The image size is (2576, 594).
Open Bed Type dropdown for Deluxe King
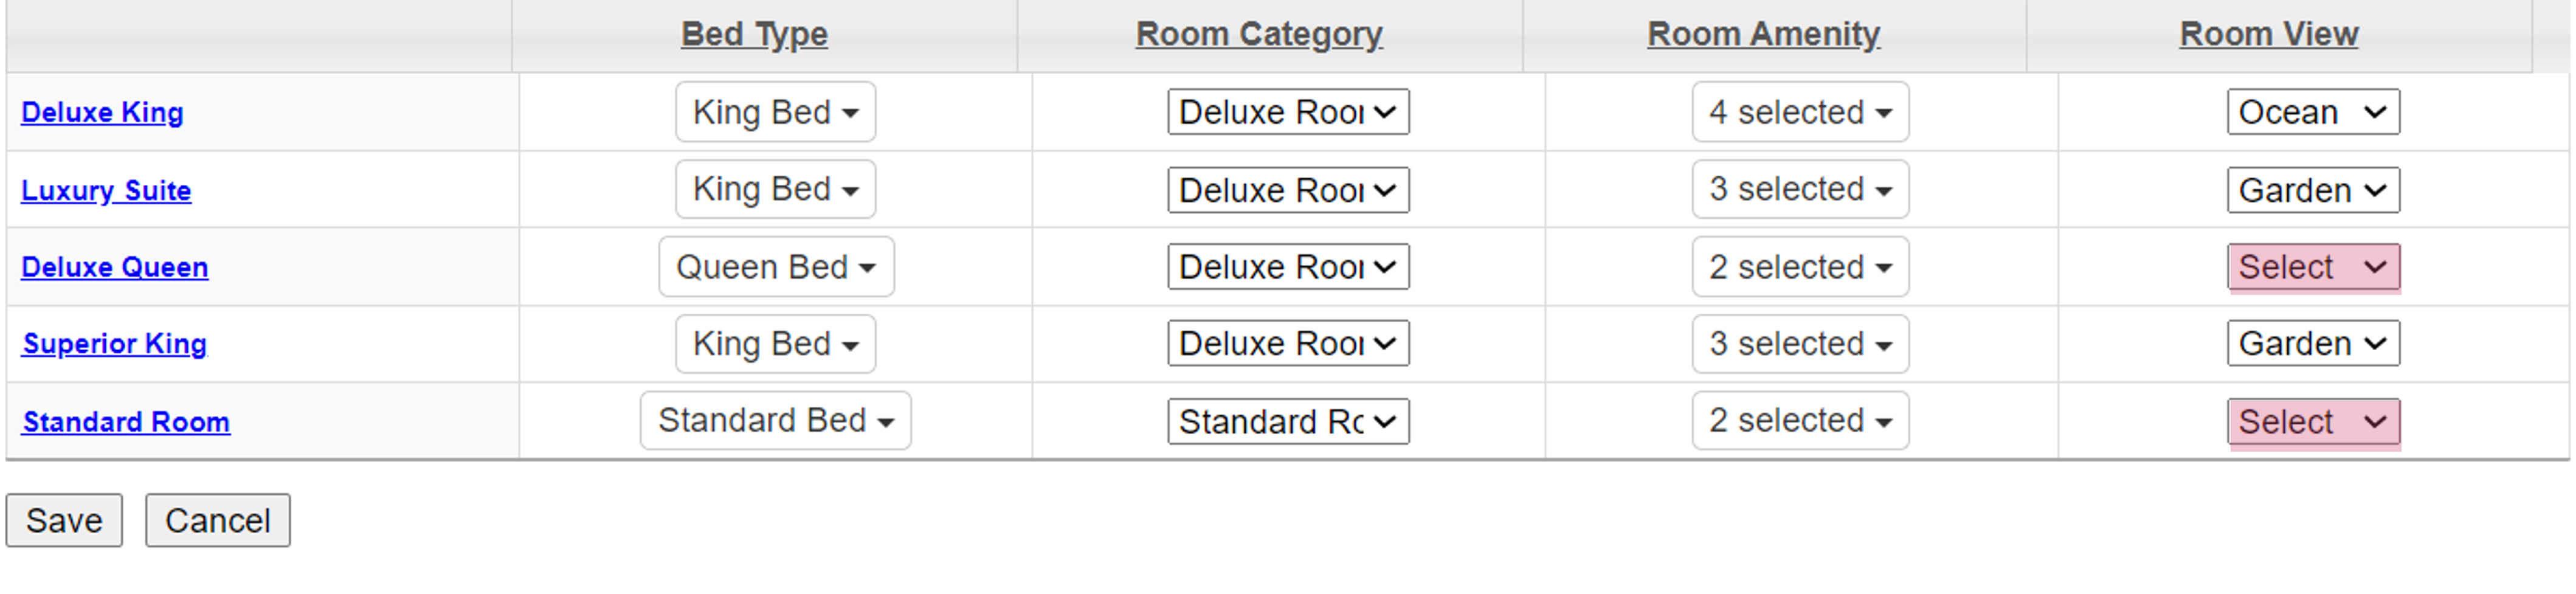click(x=775, y=112)
